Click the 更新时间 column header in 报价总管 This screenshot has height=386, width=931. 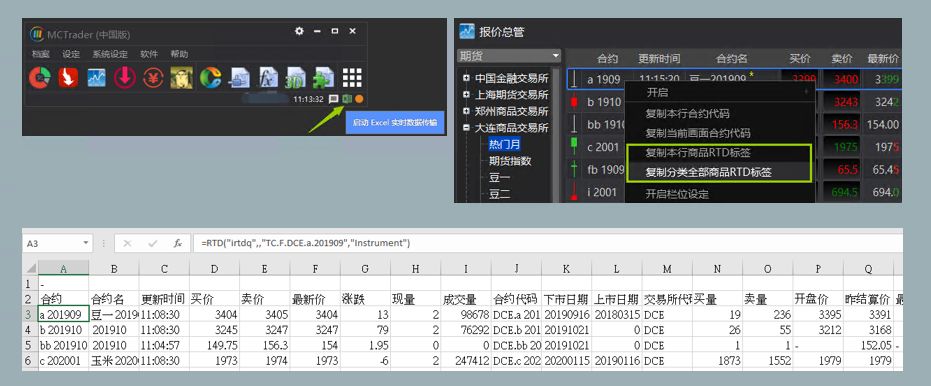[x=659, y=59]
